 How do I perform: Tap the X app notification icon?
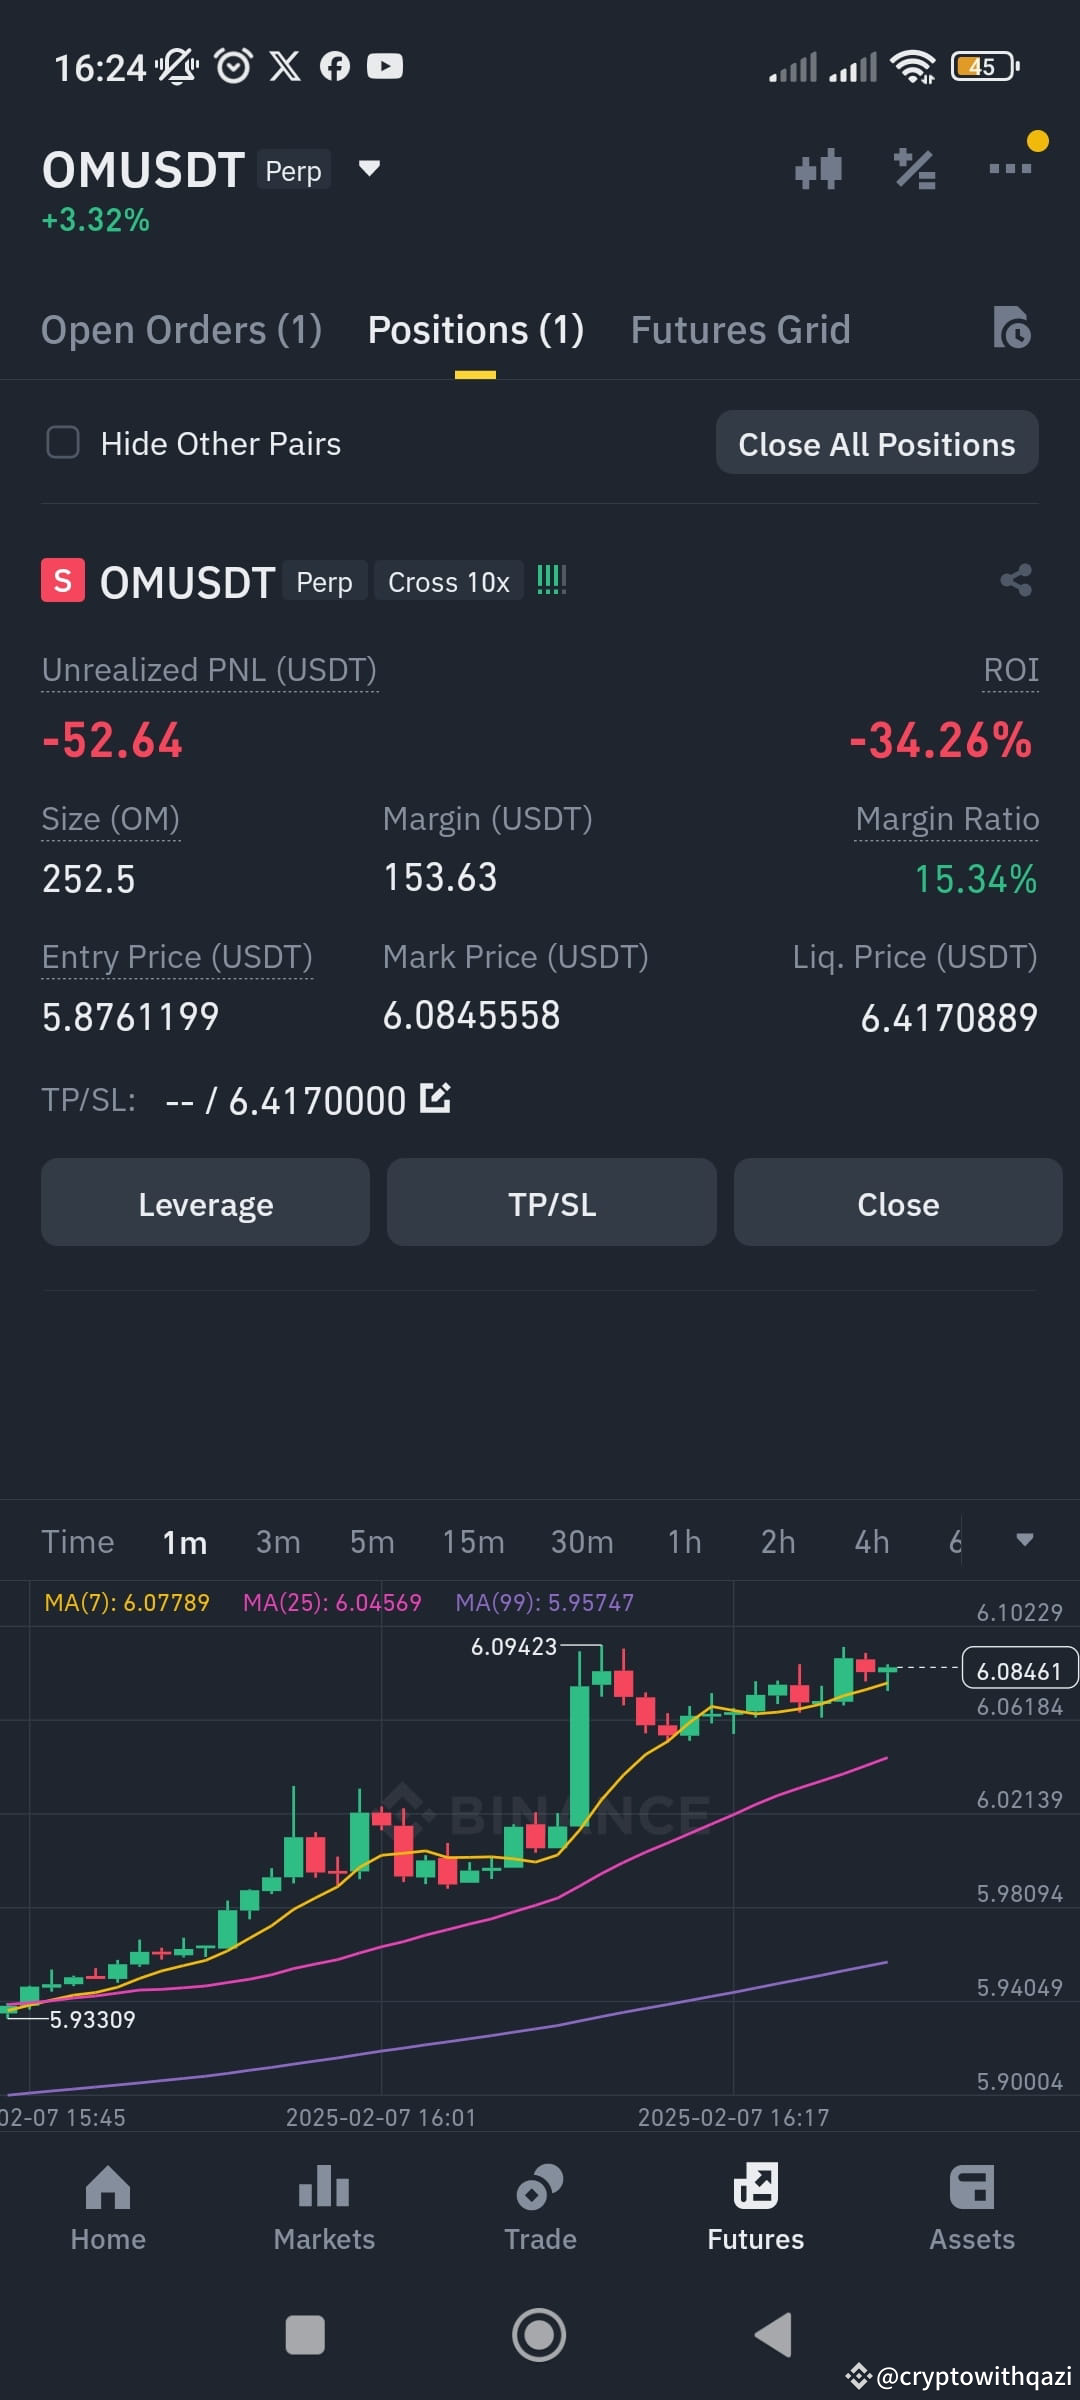(x=285, y=67)
